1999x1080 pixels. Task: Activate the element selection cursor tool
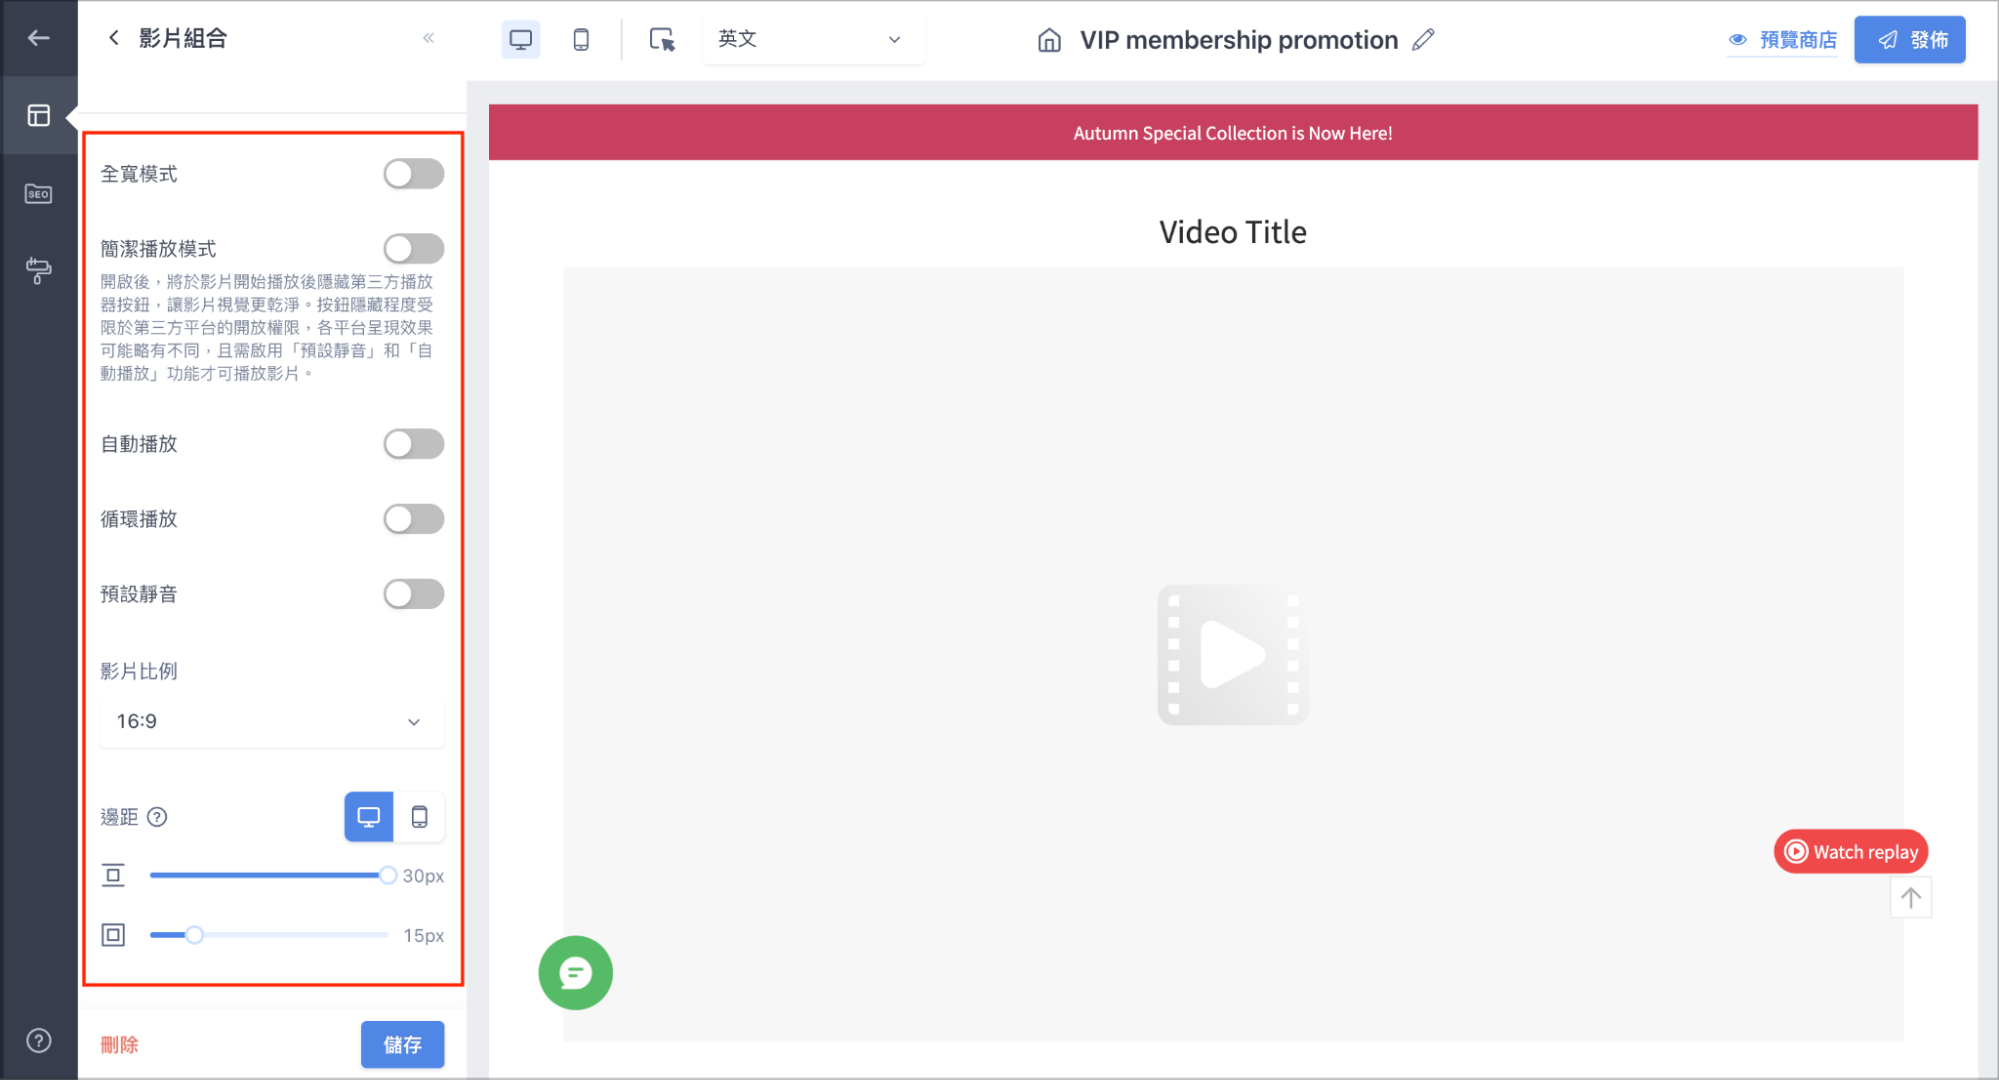(x=662, y=39)
